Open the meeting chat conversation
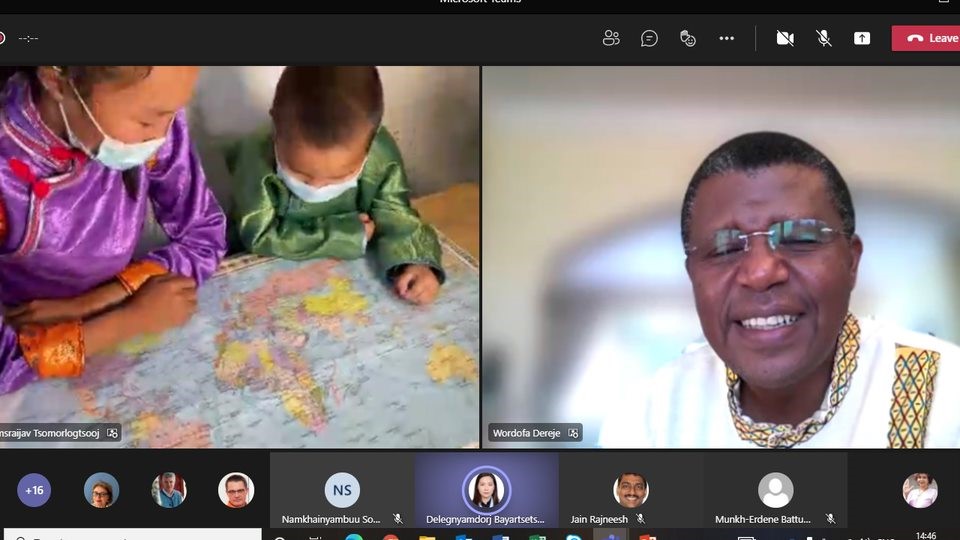Image resolution: width=960 pixels, height=540 pixels. pos(649,38)
